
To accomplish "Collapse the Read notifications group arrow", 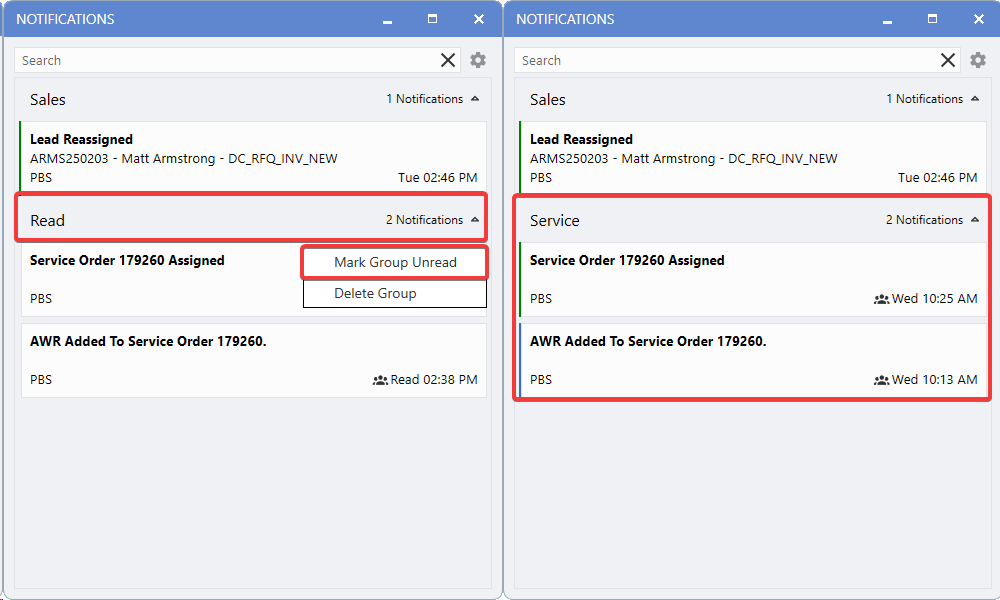I will [474, 220].
